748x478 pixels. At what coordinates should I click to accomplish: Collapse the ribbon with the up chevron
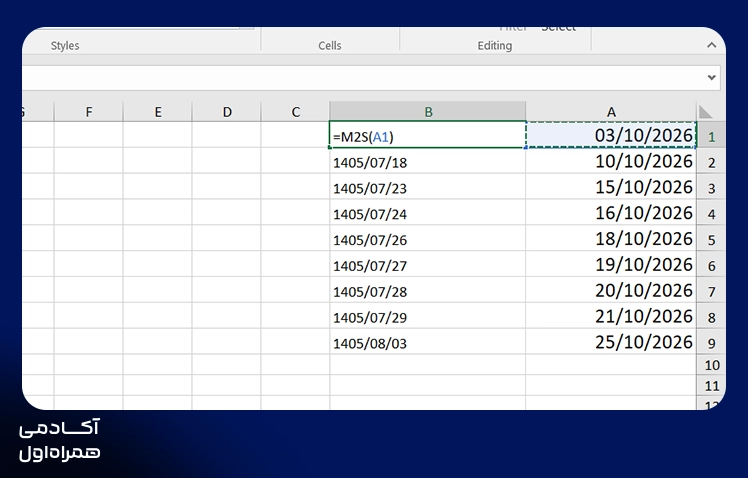pos(711,45)
